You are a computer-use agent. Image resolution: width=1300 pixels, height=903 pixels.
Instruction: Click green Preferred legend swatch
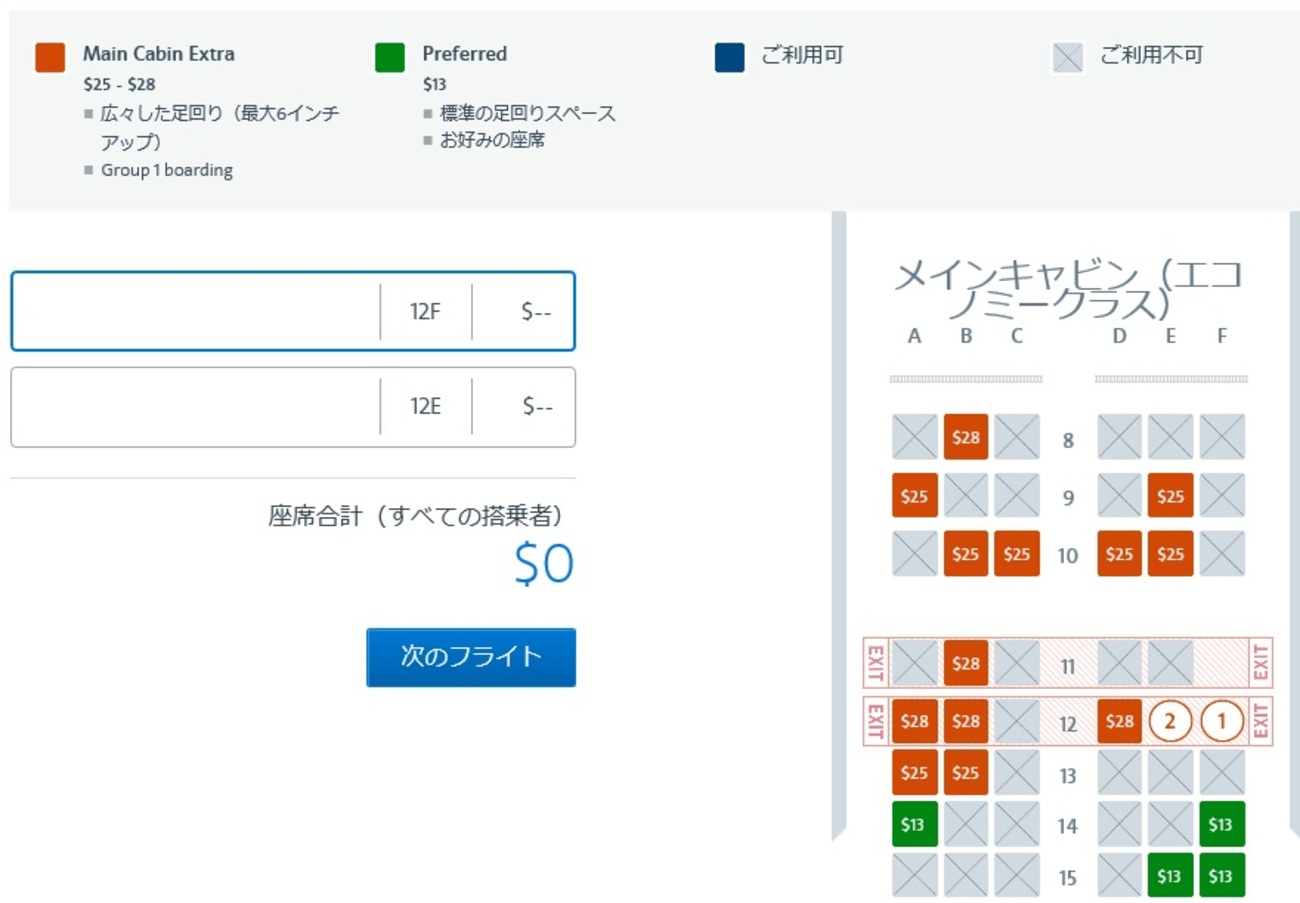389,58
